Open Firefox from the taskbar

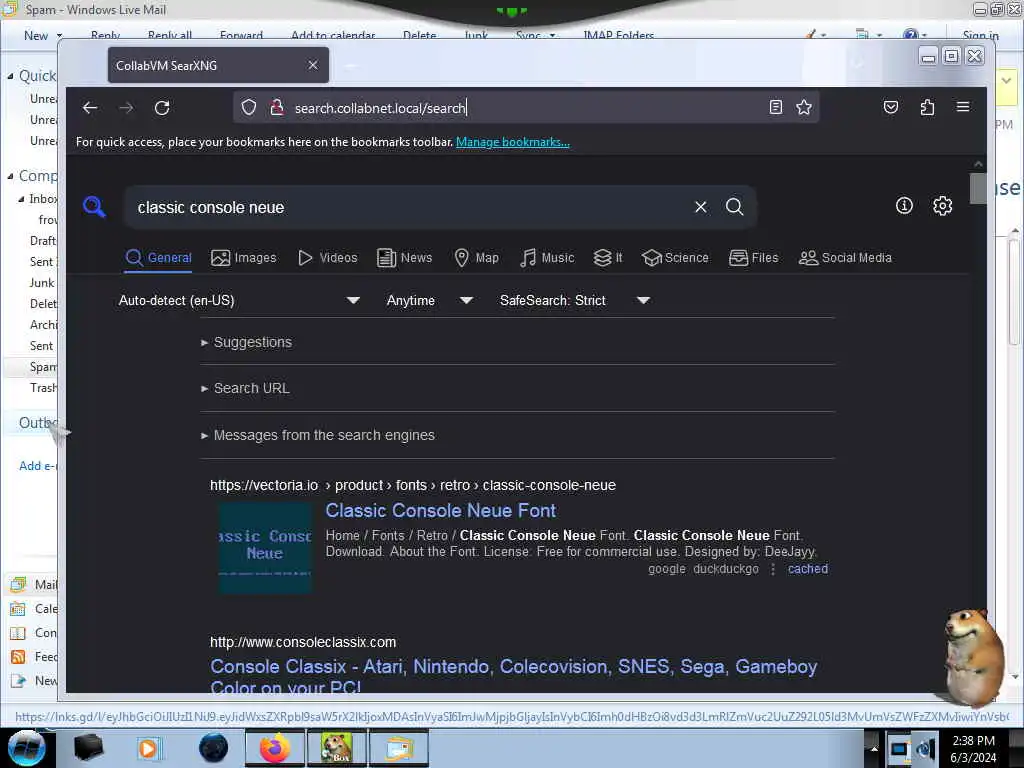[275, 748]
